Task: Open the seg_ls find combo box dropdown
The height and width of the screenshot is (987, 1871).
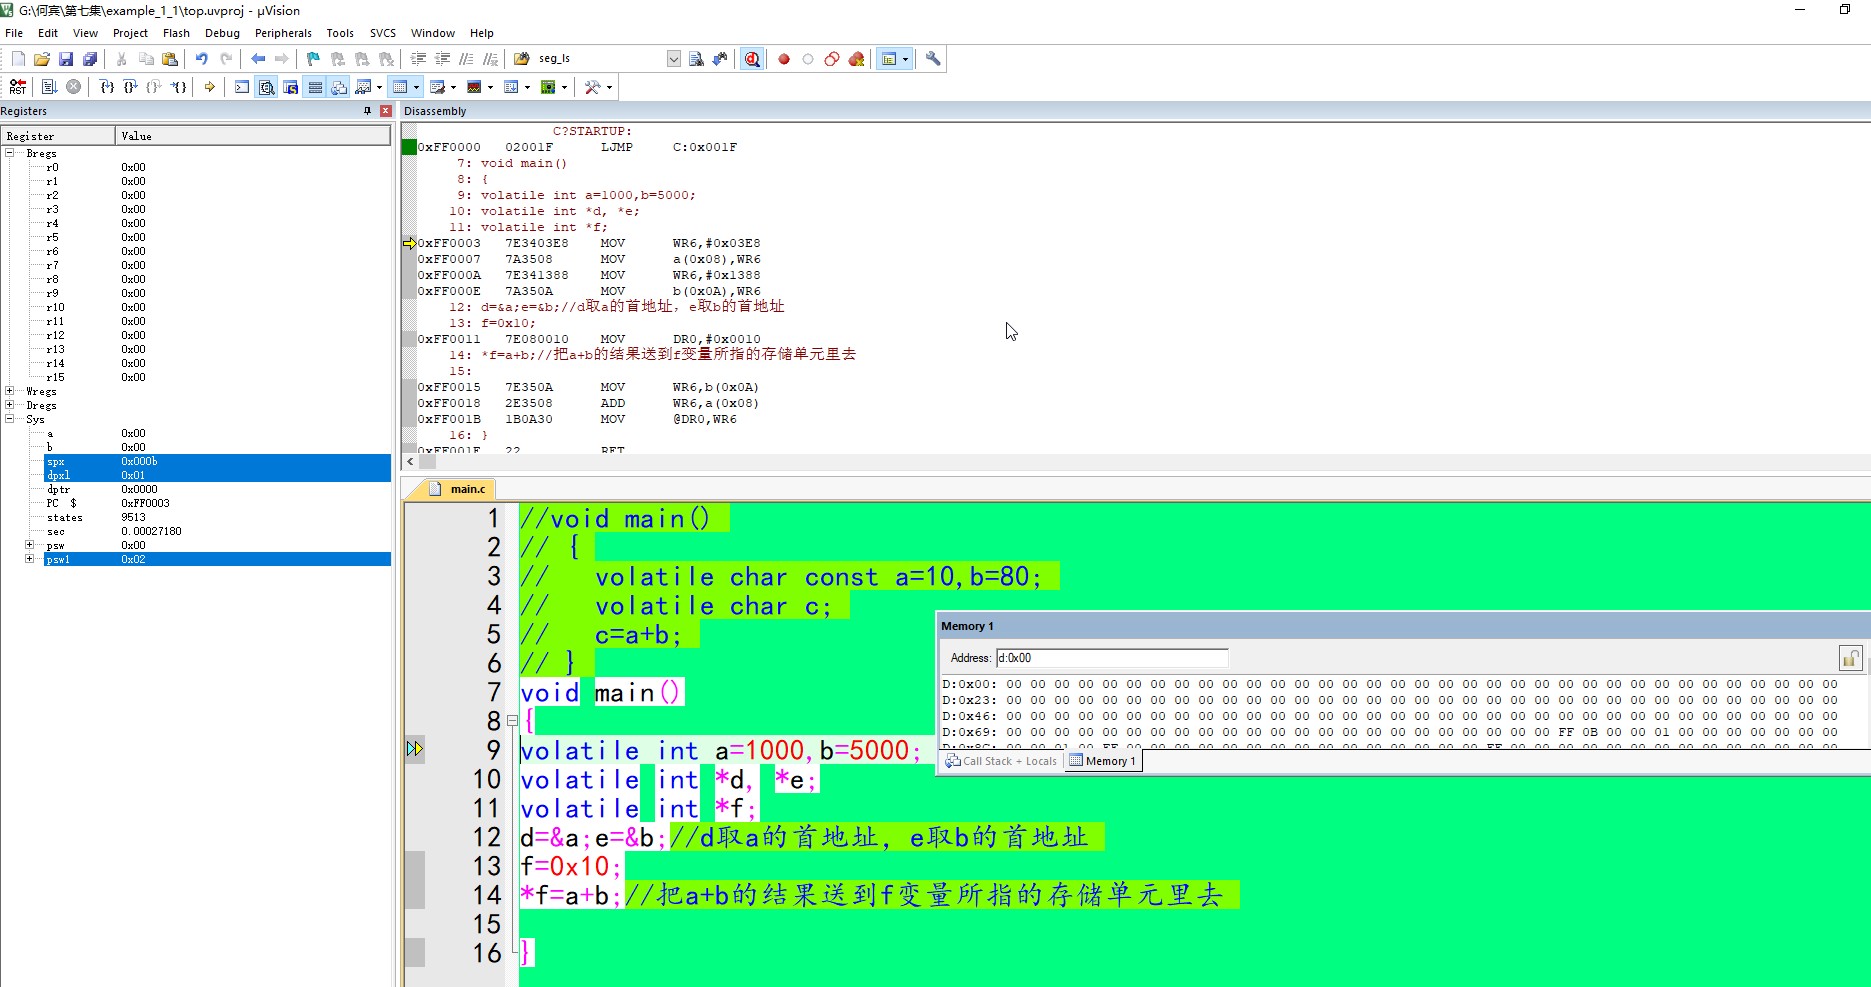Action: (x=673, y=59)
